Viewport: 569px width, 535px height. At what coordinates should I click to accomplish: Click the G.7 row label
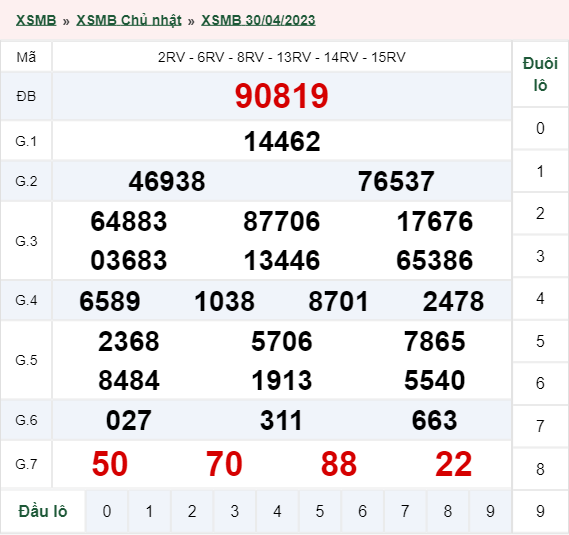tap(26, 464)
